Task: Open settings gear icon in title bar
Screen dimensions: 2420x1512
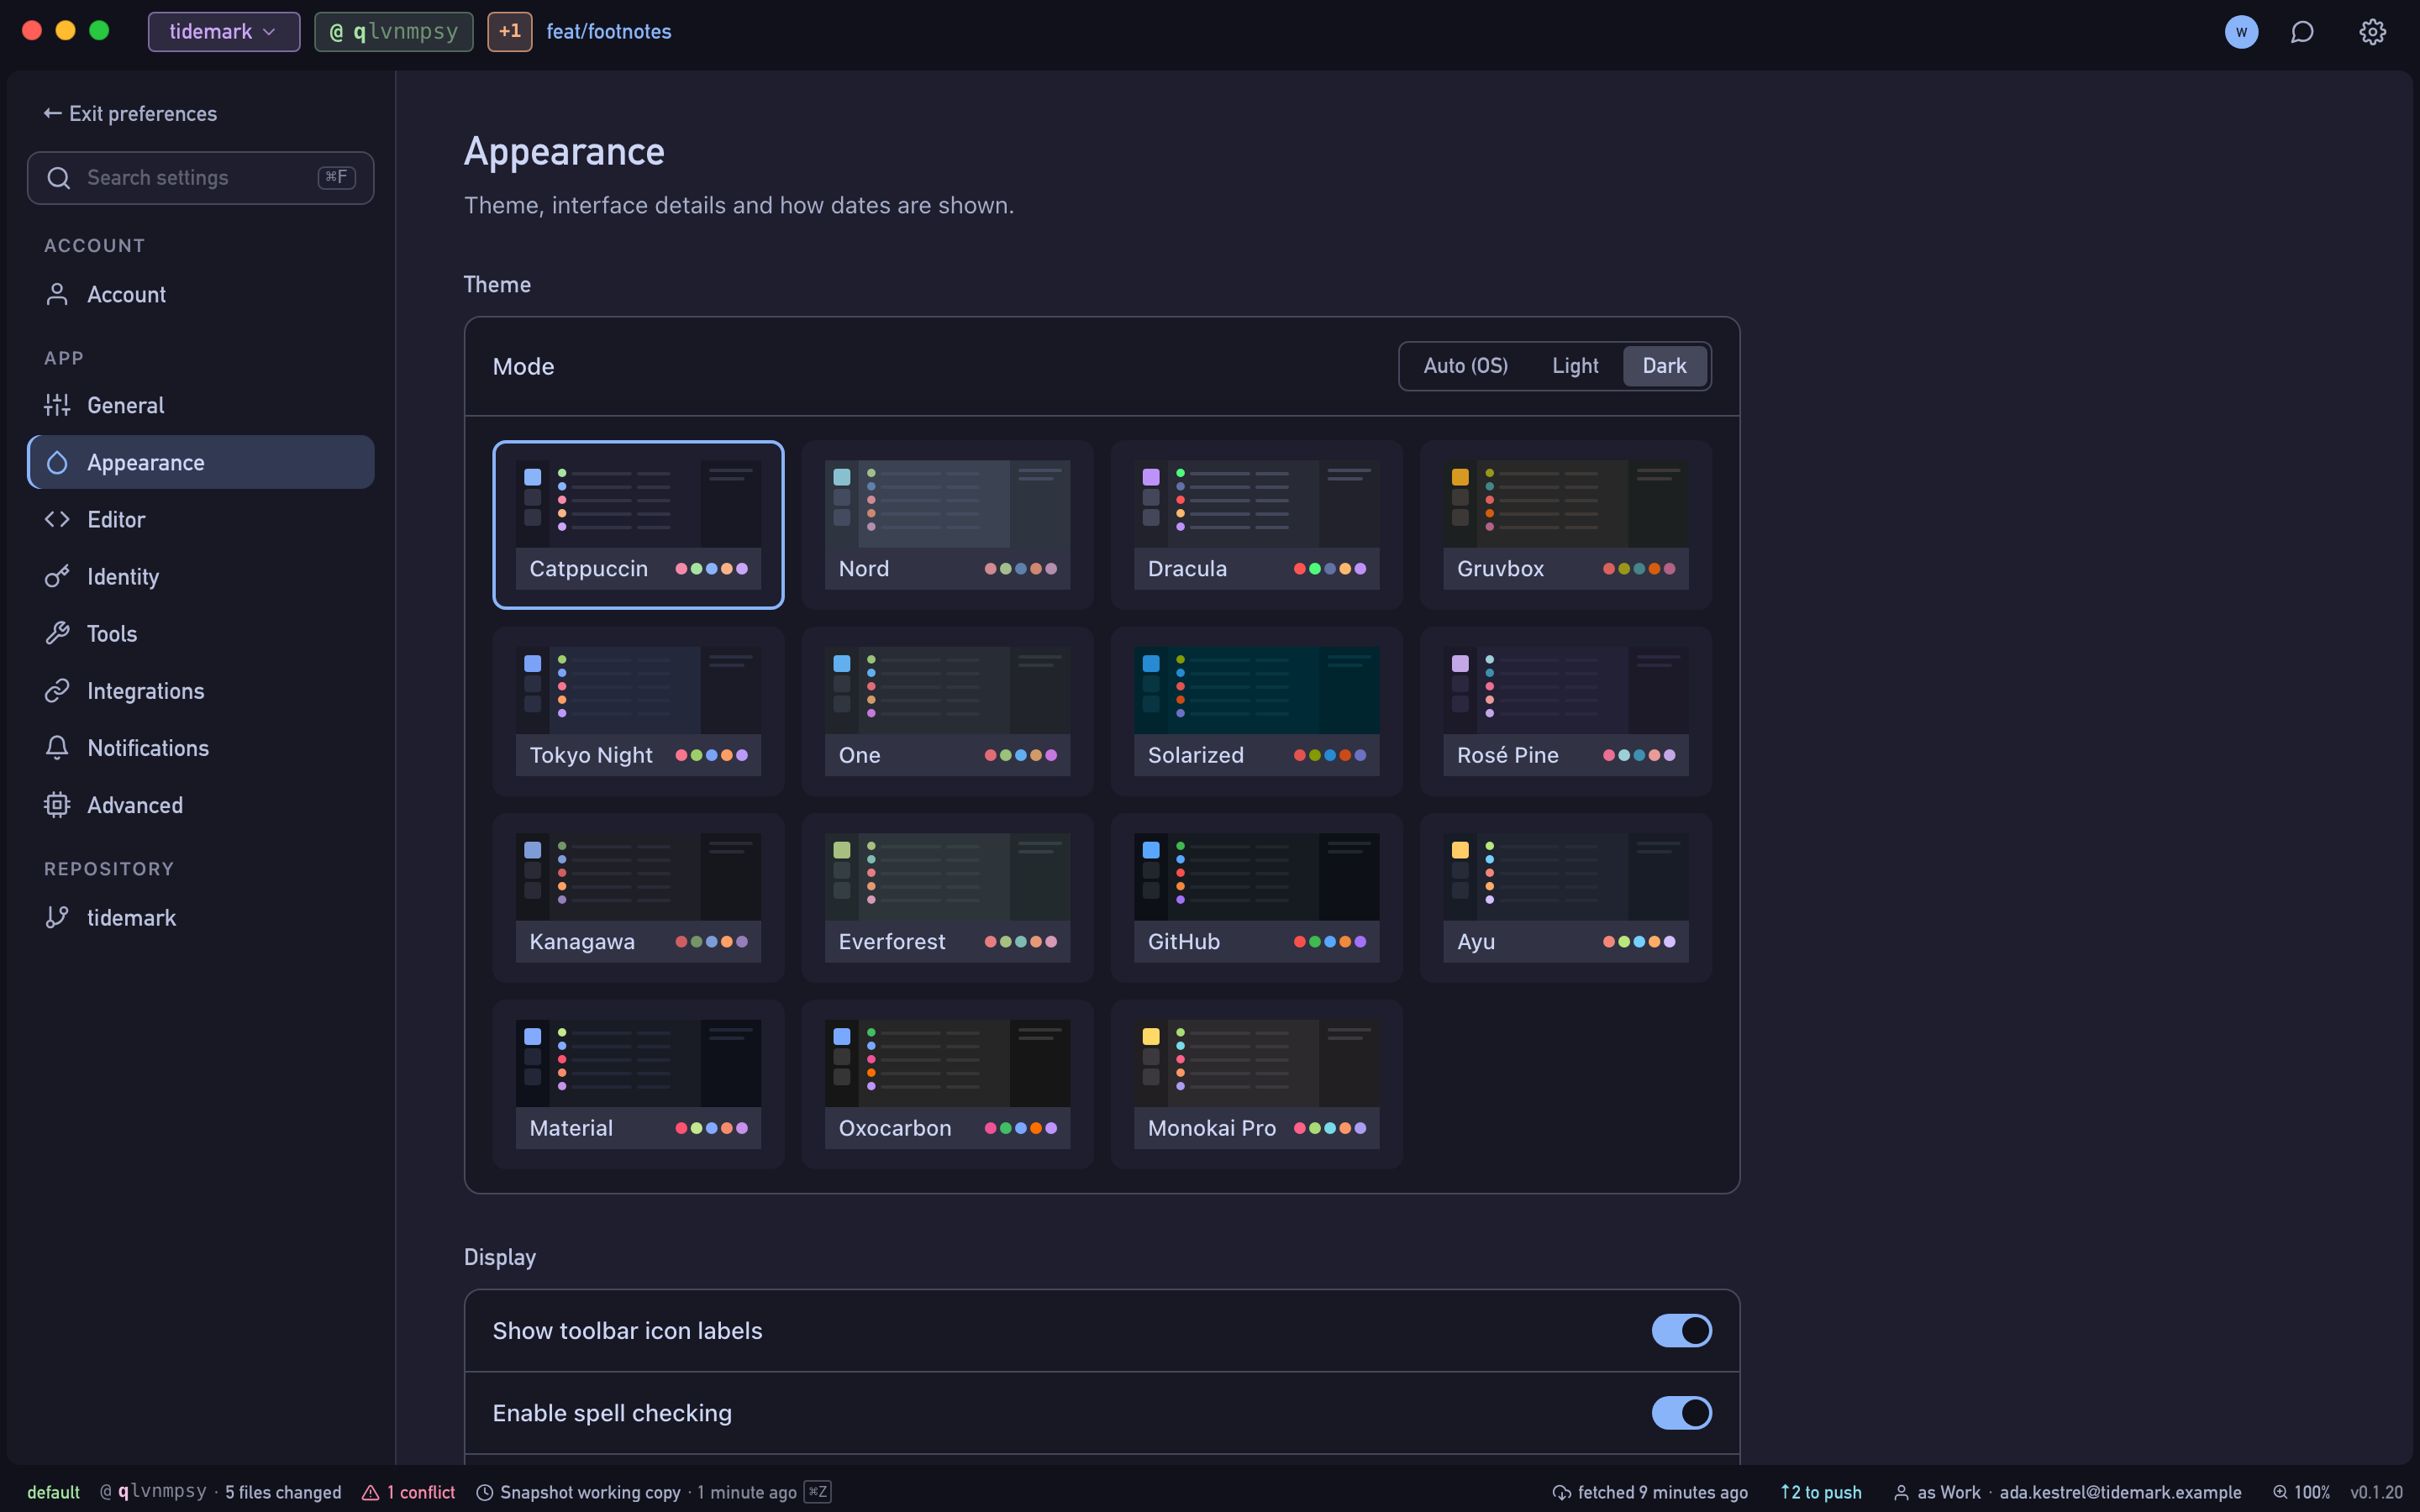Action: (2372, 32)
